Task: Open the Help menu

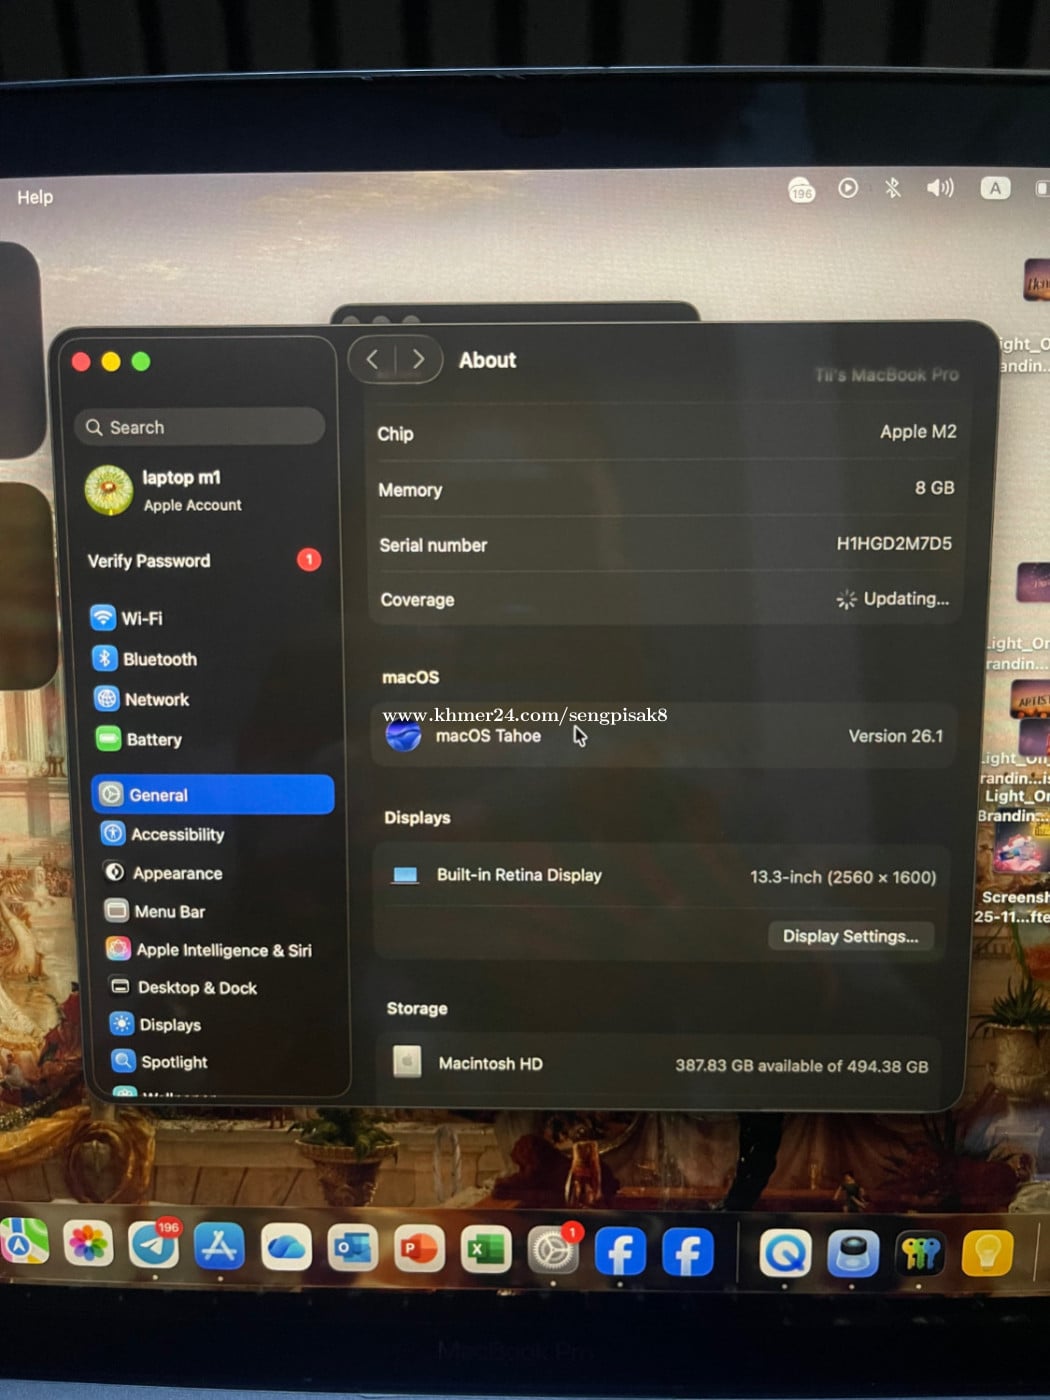Action: (35, 197)
